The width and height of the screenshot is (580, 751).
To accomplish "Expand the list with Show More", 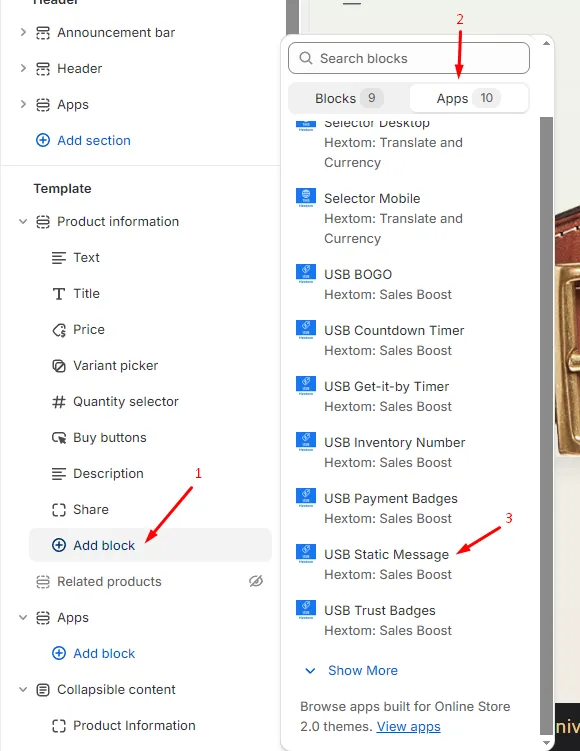I will pos(351,671).
